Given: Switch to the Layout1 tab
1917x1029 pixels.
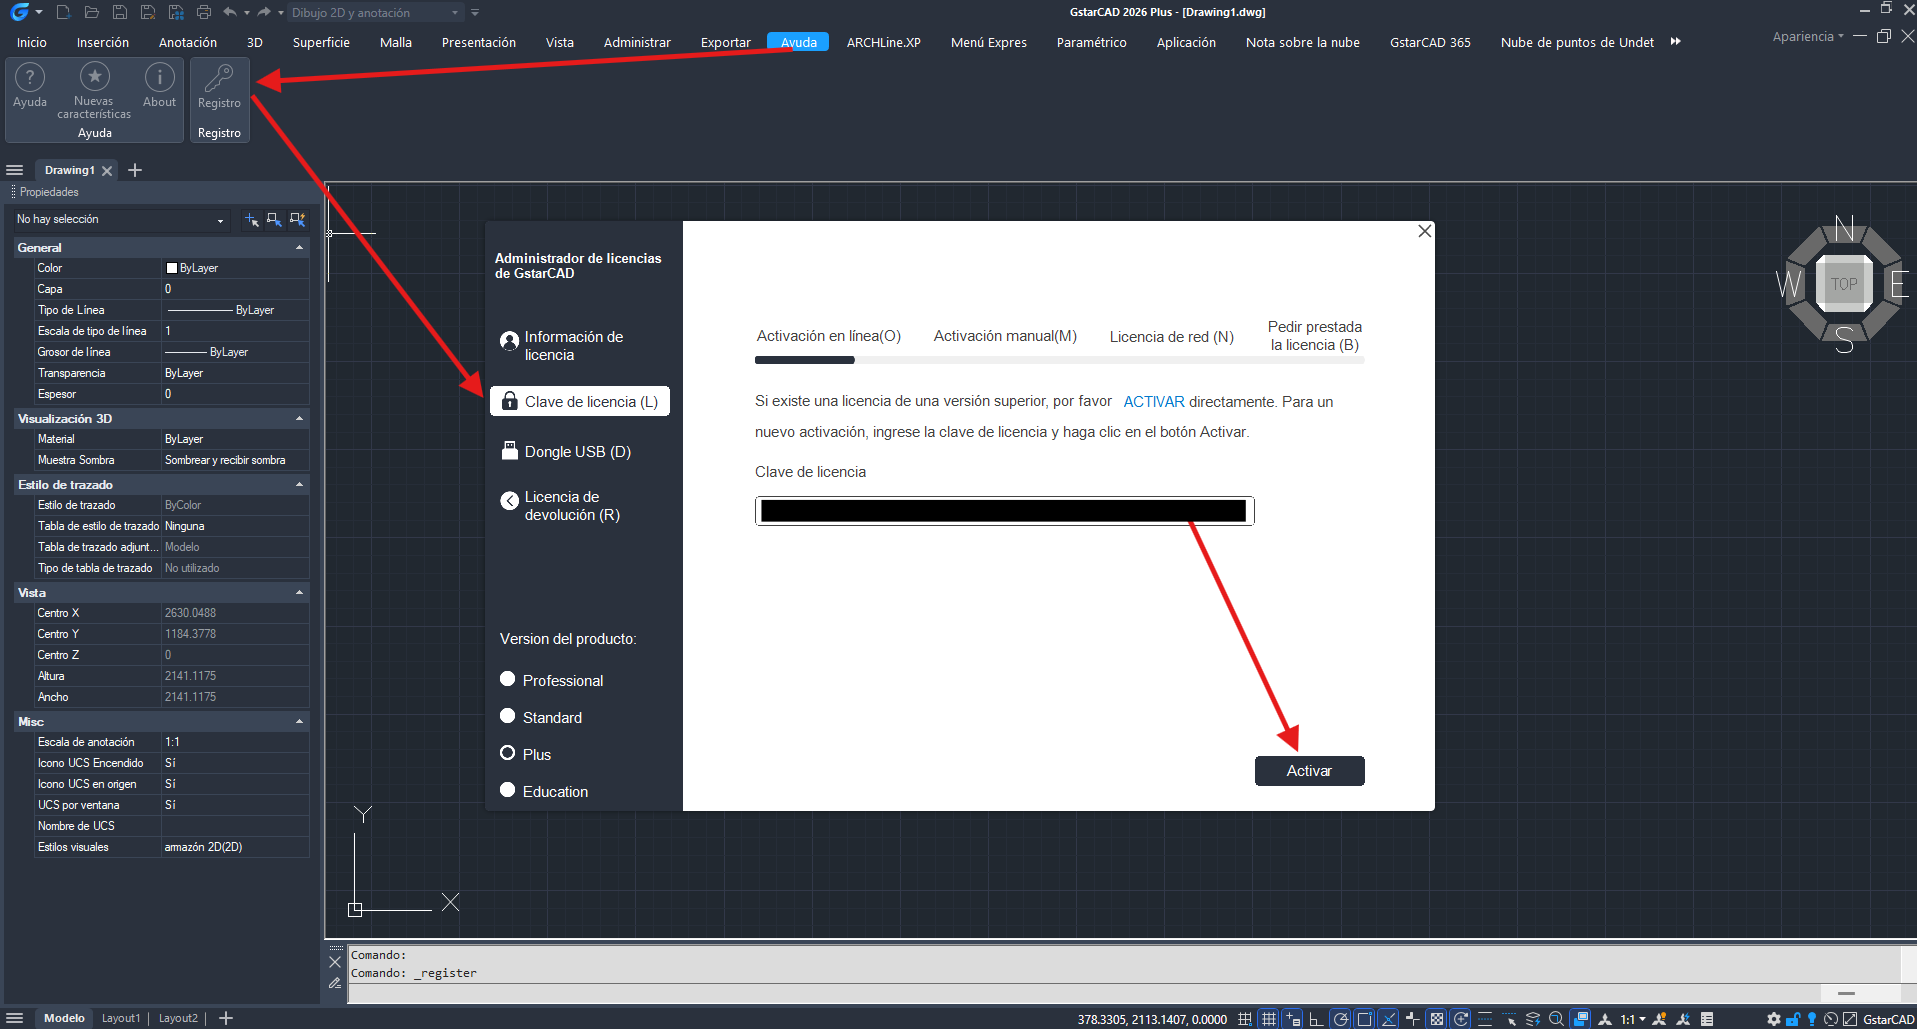Looking at the screenshot, I should point(121,1018).
